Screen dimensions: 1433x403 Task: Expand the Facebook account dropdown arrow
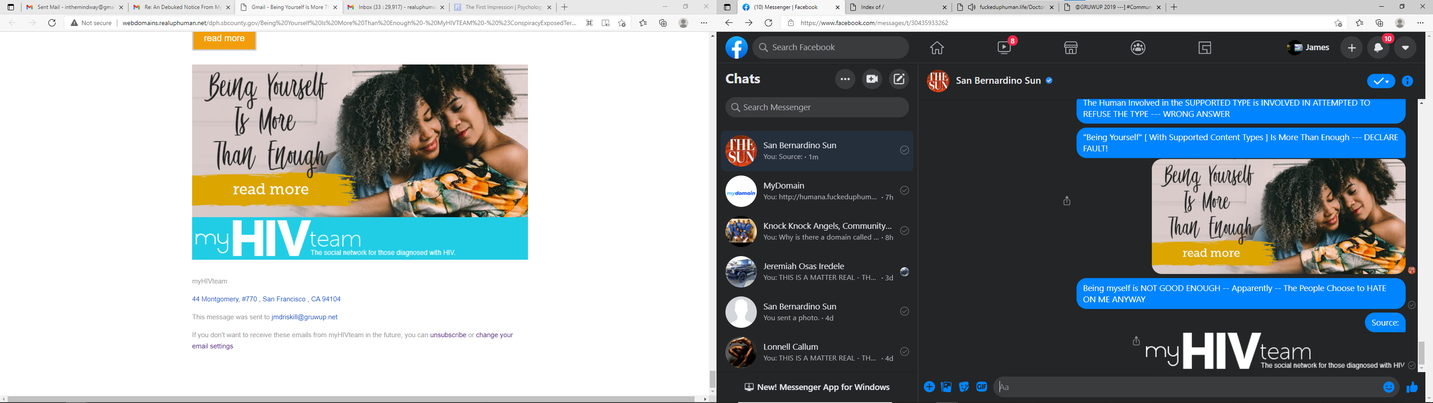[1406, 47]
